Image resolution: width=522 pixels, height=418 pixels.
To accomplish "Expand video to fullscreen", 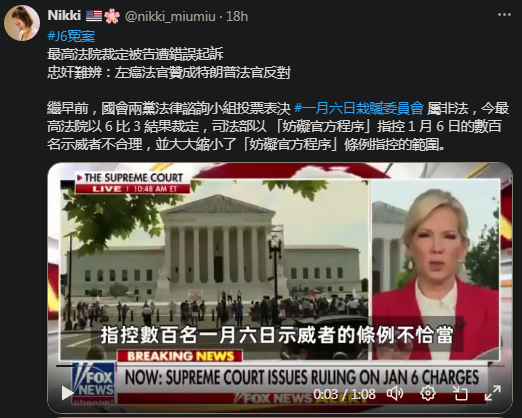I will pos(492,394).
